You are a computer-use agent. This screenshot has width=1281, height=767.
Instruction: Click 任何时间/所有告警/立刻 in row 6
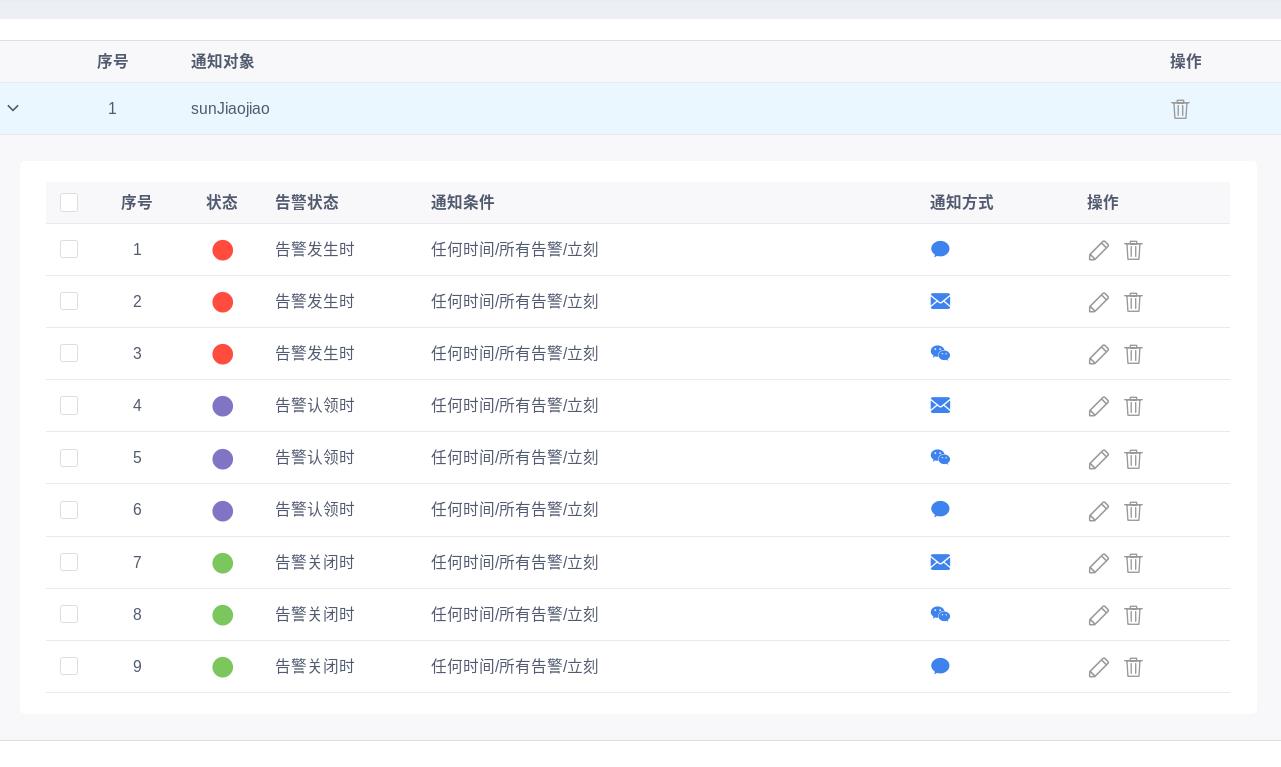(514, 509)
